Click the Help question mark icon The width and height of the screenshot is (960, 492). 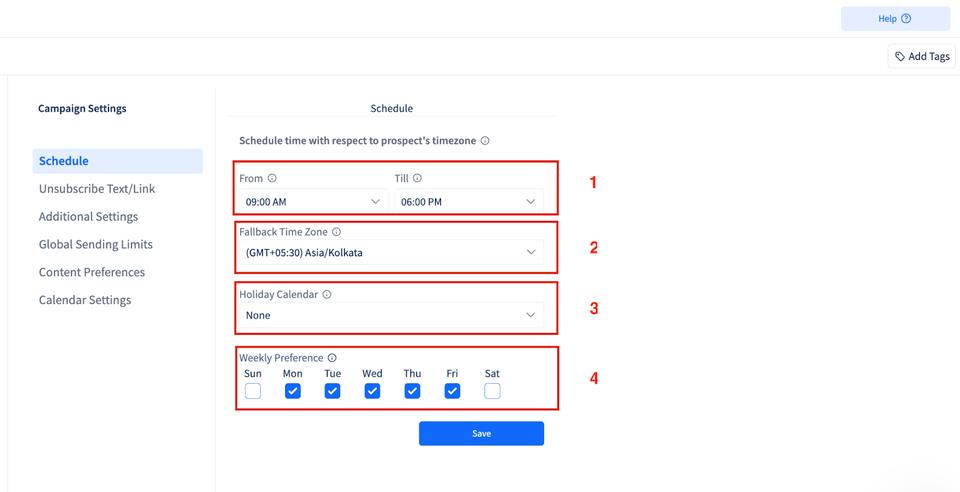(x=906, y=18)
